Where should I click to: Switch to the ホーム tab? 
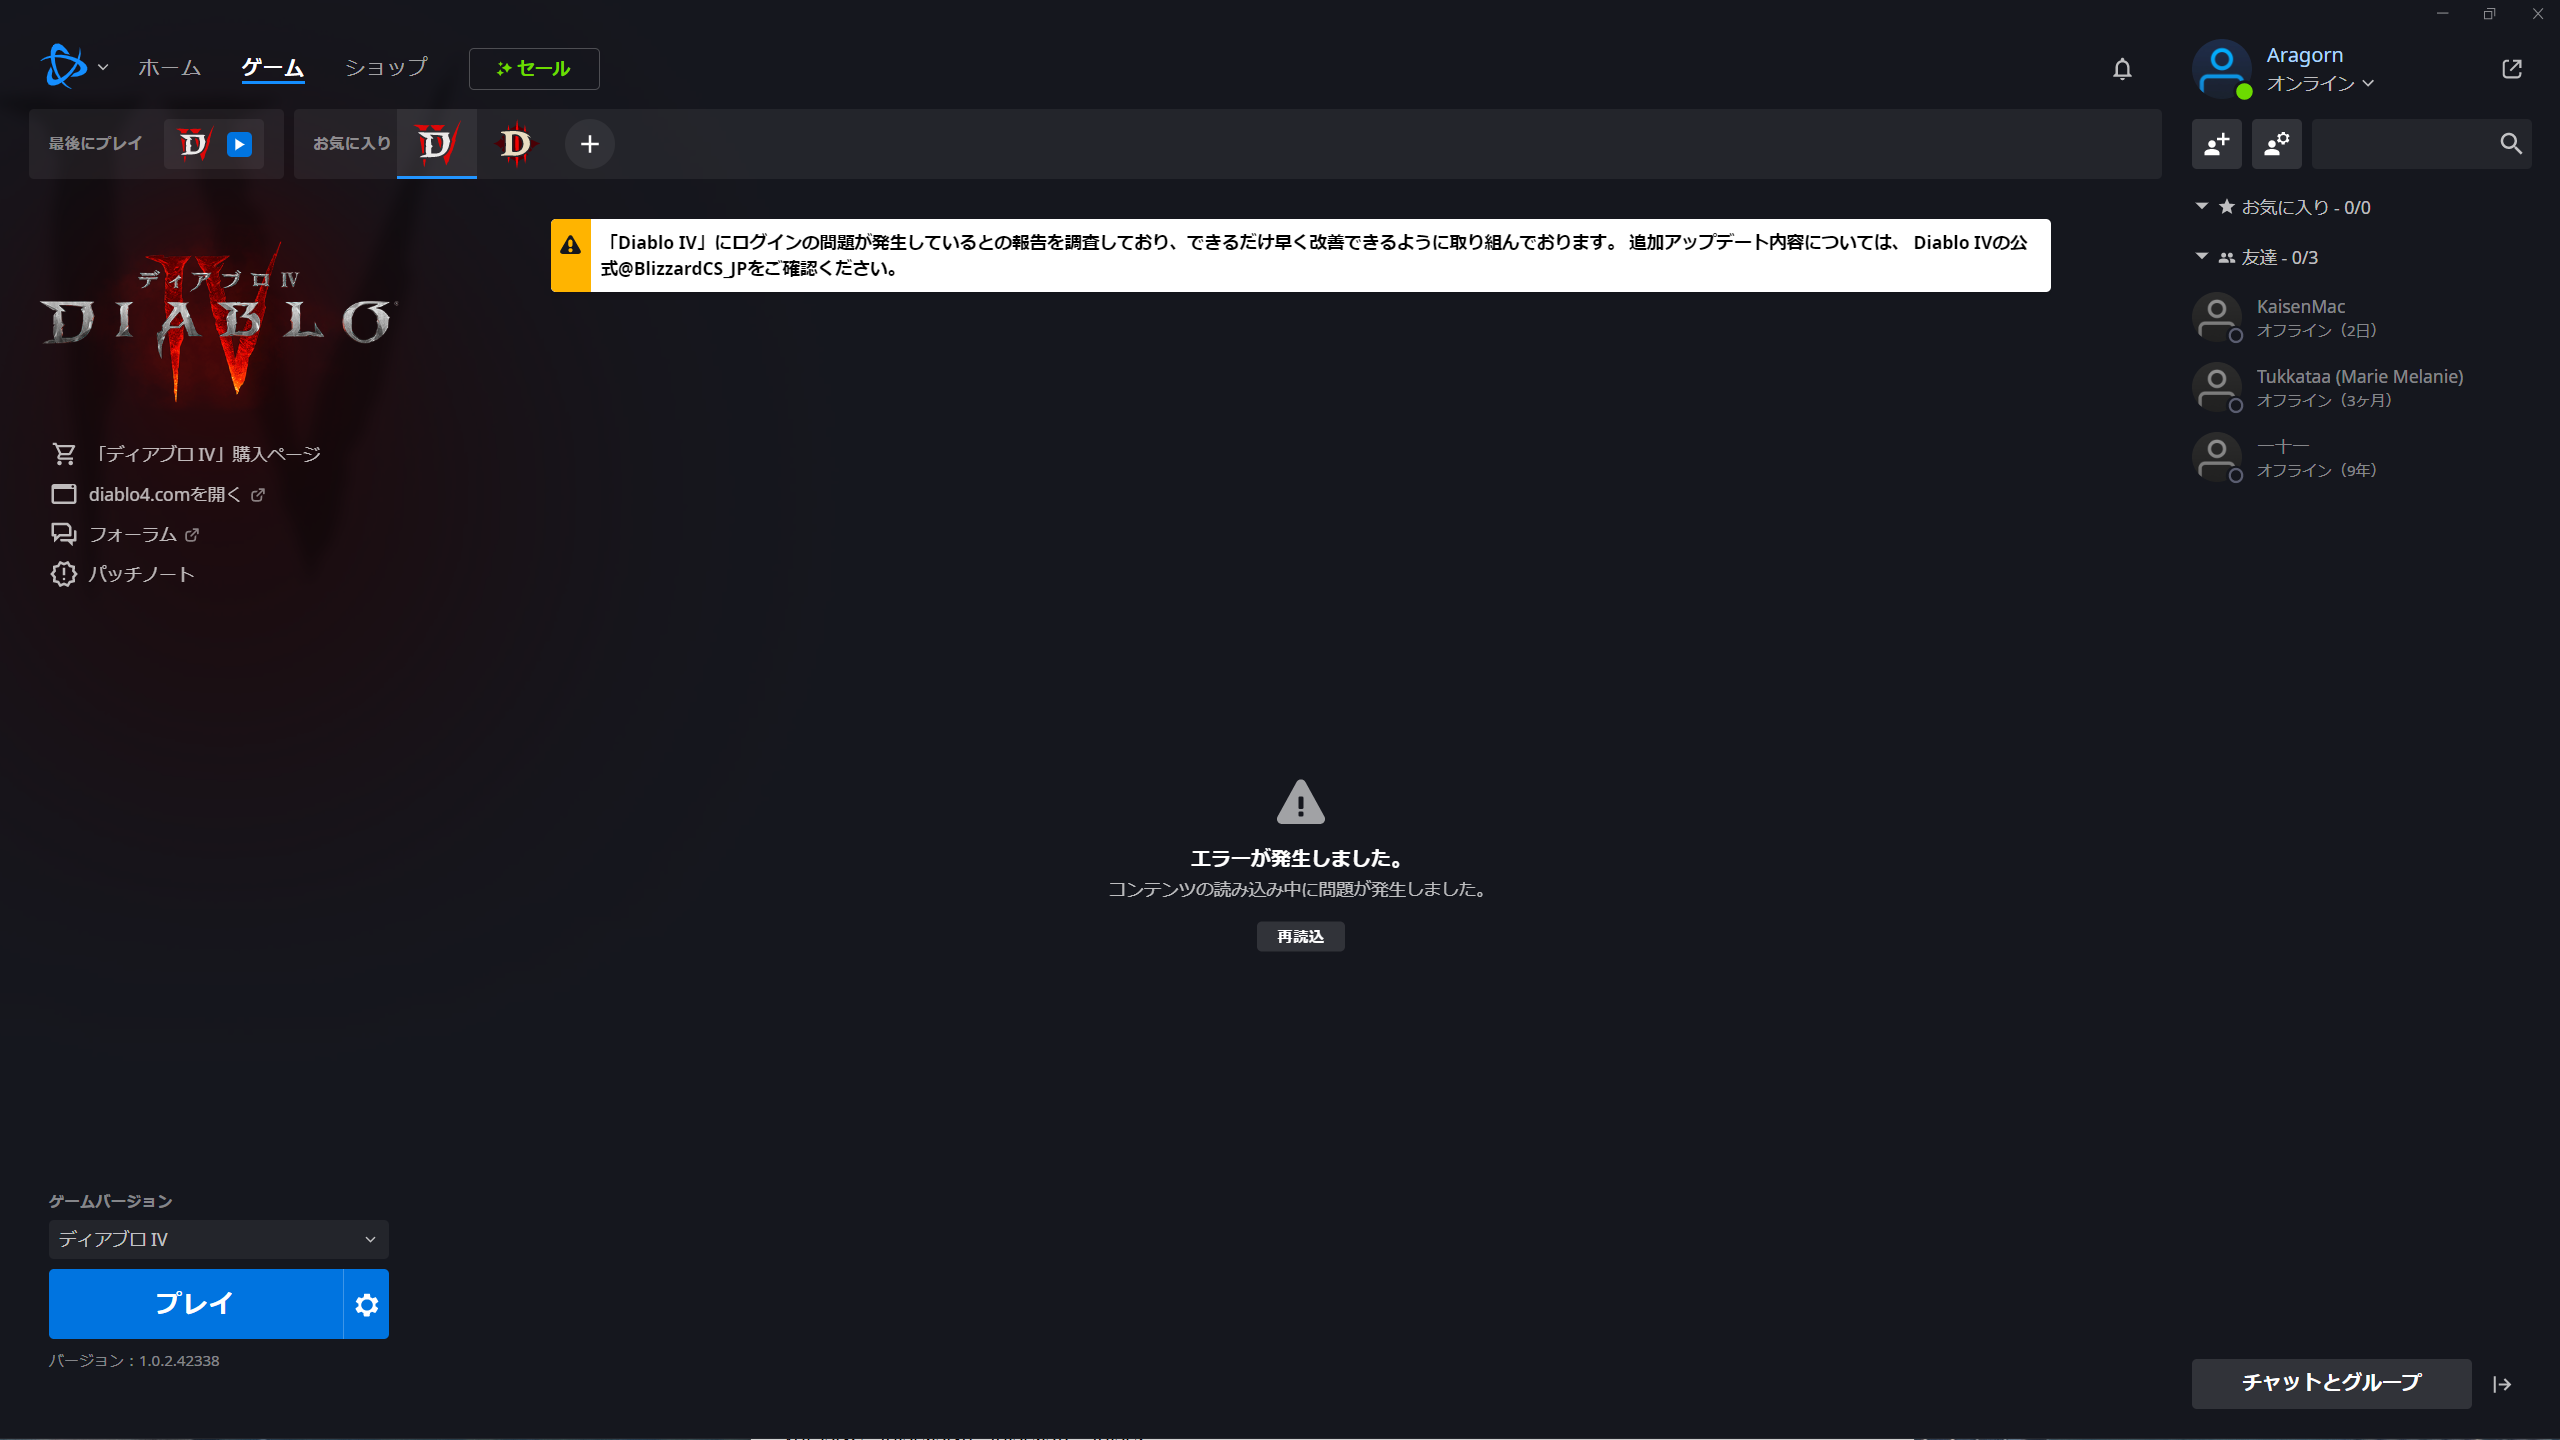pos(169,67)
